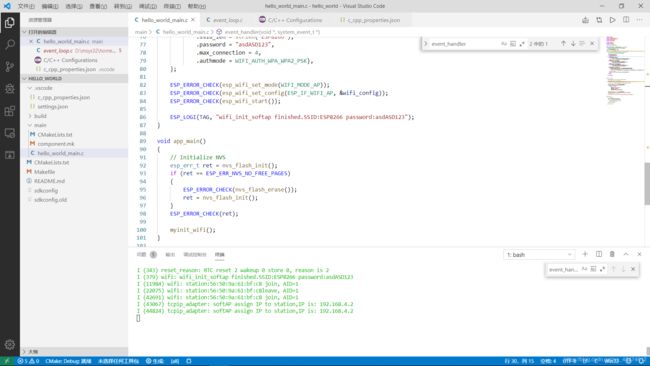Toggle Match Whole Word in editor find widget

click(x=513, y=44)
